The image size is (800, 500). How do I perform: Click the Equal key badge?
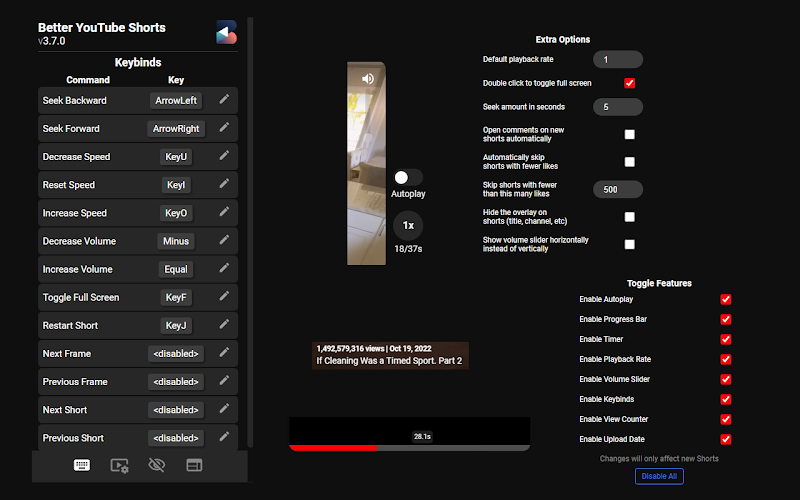176,269
